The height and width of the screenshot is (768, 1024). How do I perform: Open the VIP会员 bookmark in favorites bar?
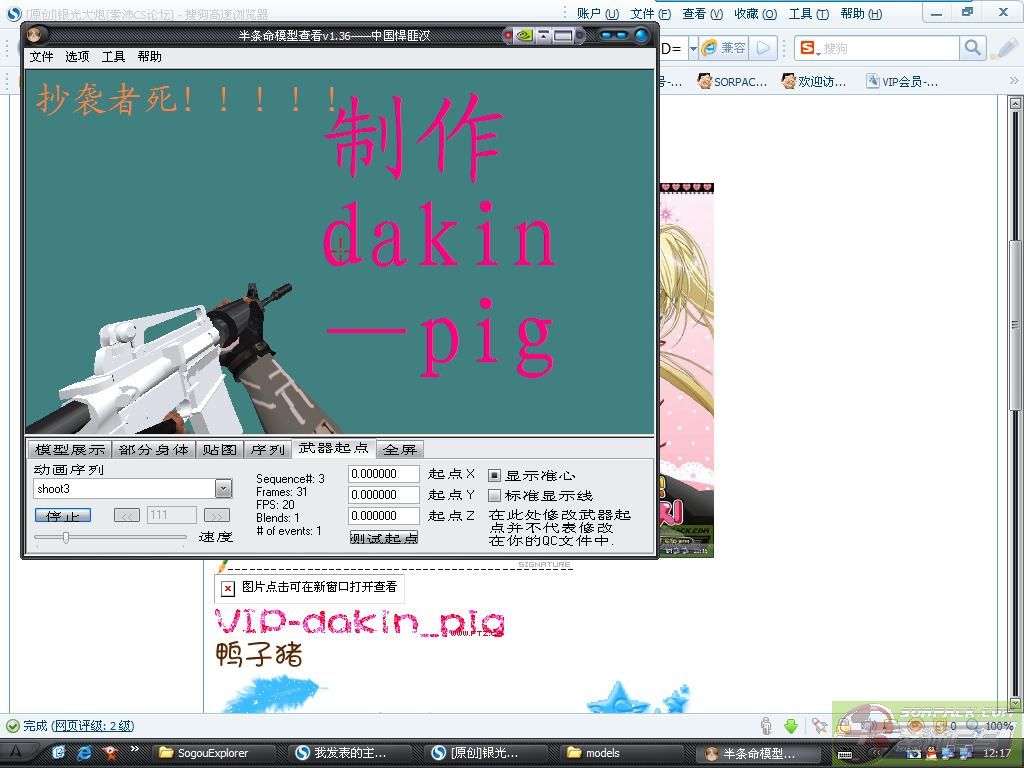(x=901, y=82)
